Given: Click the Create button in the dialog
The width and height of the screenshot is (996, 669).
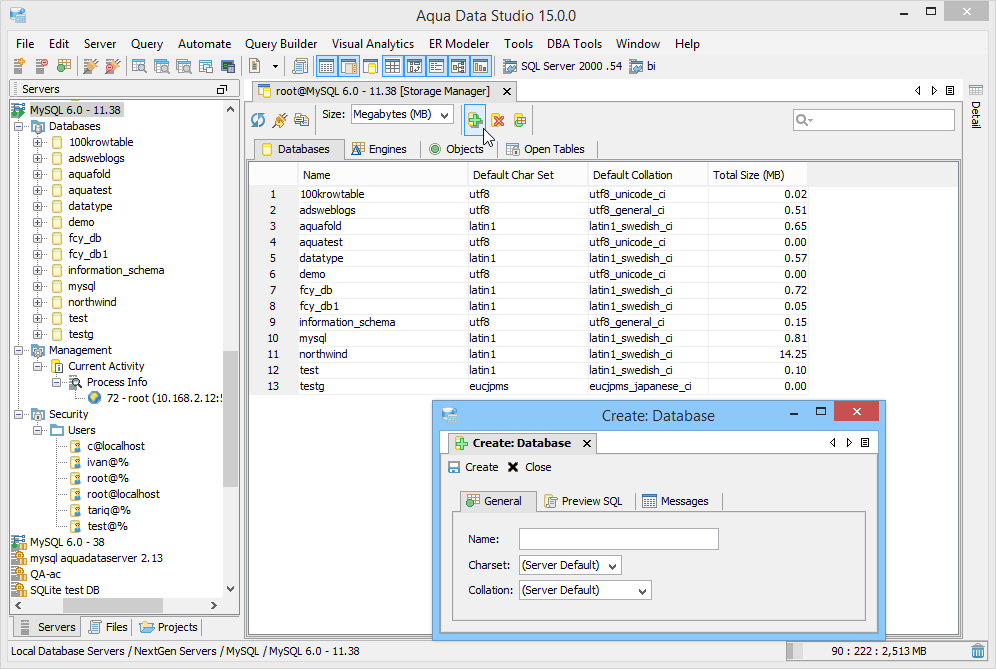Looking at the screenshot, I should 473,467.
